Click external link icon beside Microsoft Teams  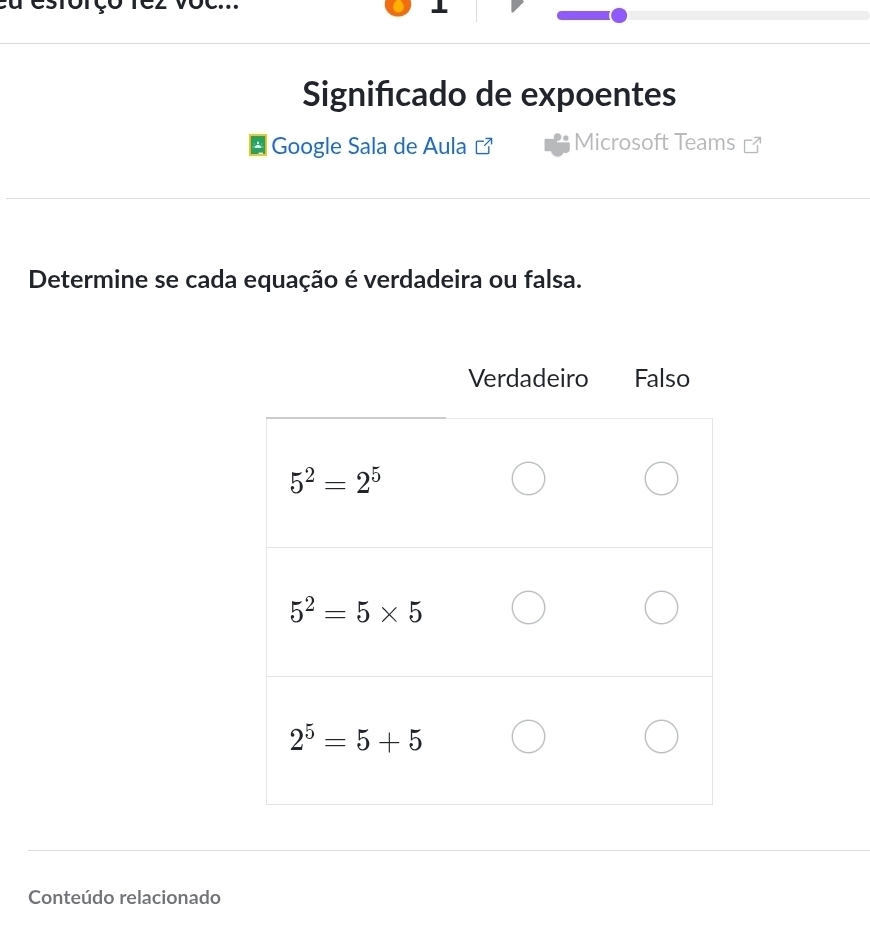tap(753, 145)
